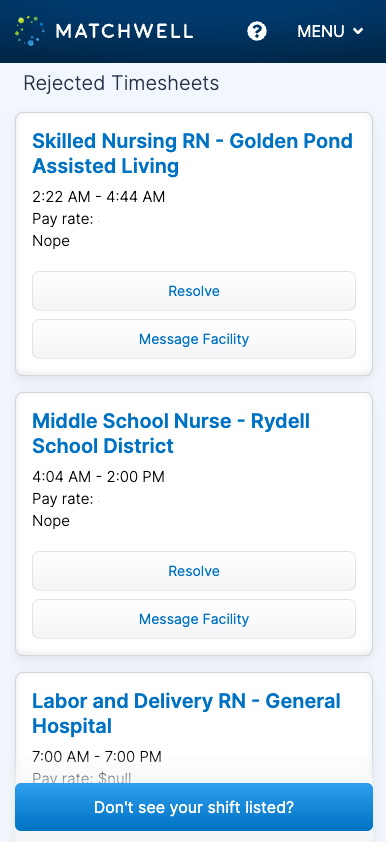Expand the MENU dropdown
Image resolution: width=386 pixels, height=842 pixels.
tap(330, 31)
